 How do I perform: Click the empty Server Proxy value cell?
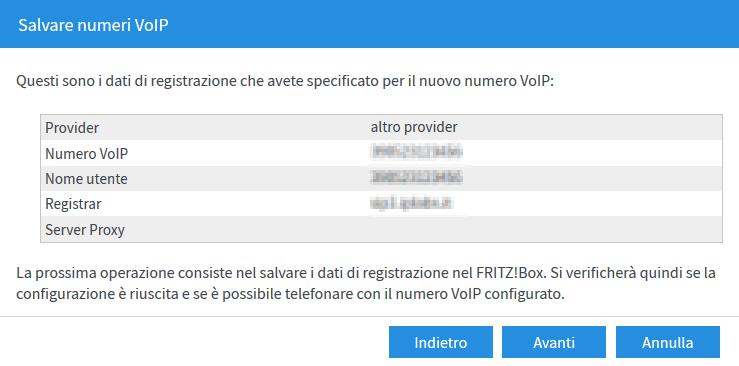click(545, 229)
